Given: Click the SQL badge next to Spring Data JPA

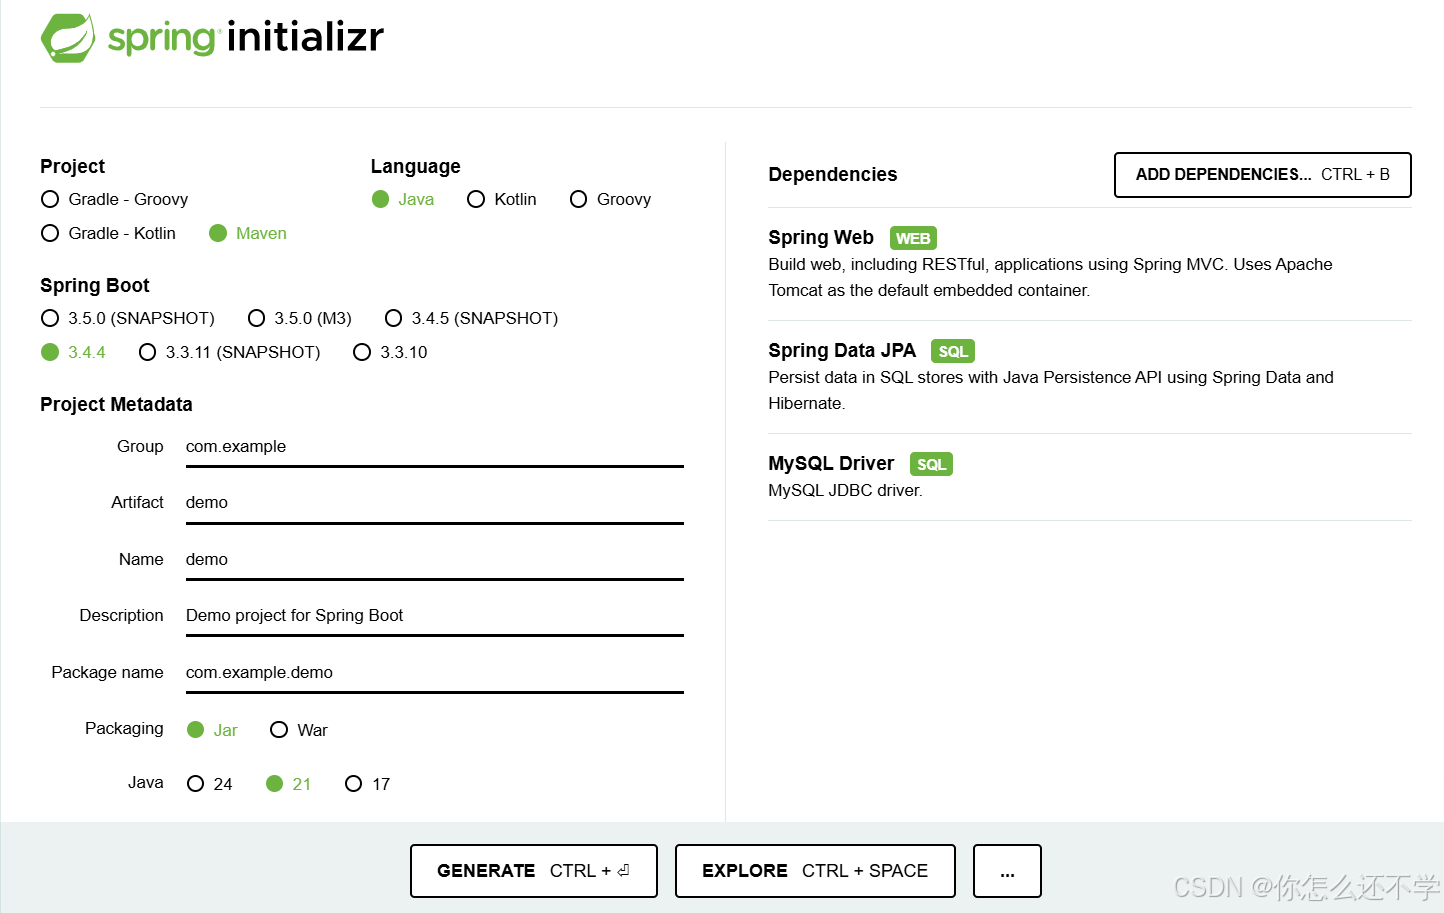Looking at the screenshot, I should coord(953,351).
